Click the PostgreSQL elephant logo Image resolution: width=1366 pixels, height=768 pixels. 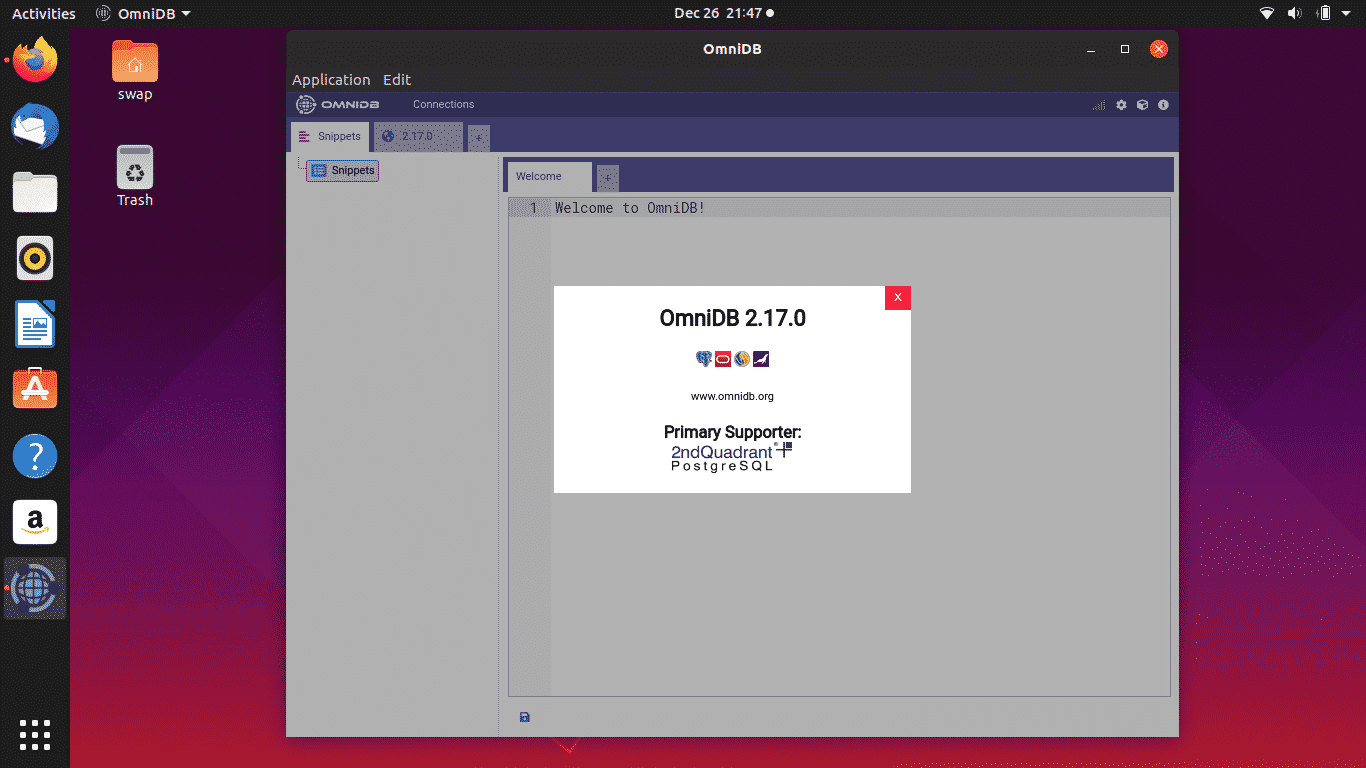704,359
